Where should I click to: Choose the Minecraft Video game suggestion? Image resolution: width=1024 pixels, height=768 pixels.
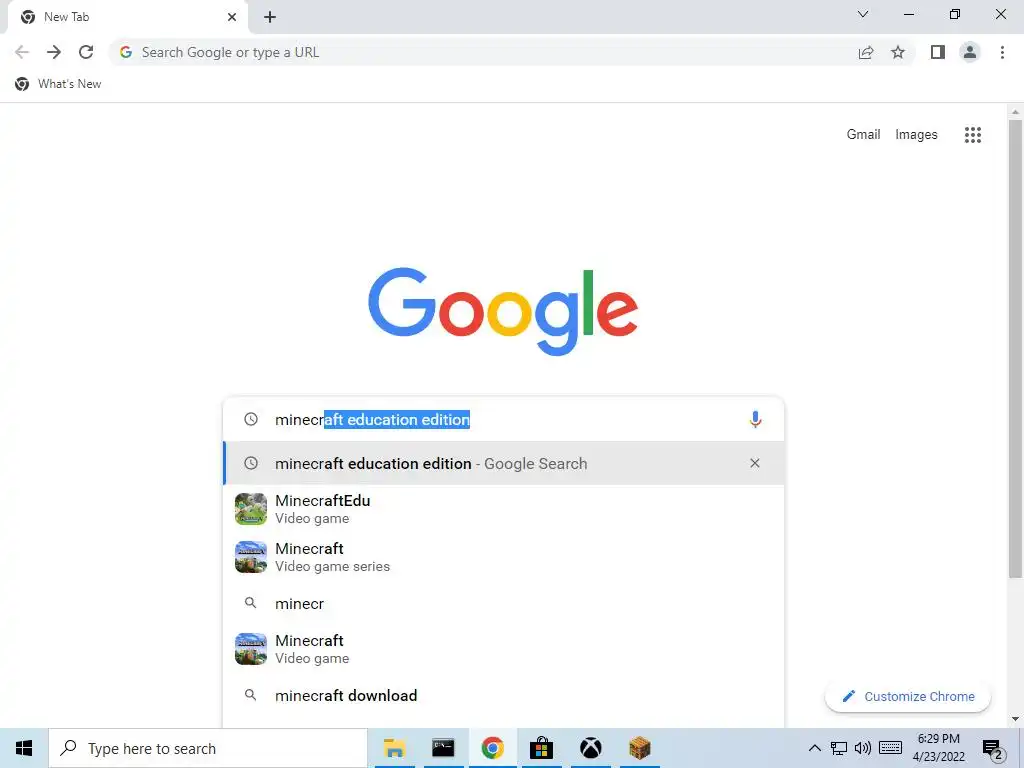(504, 649)
